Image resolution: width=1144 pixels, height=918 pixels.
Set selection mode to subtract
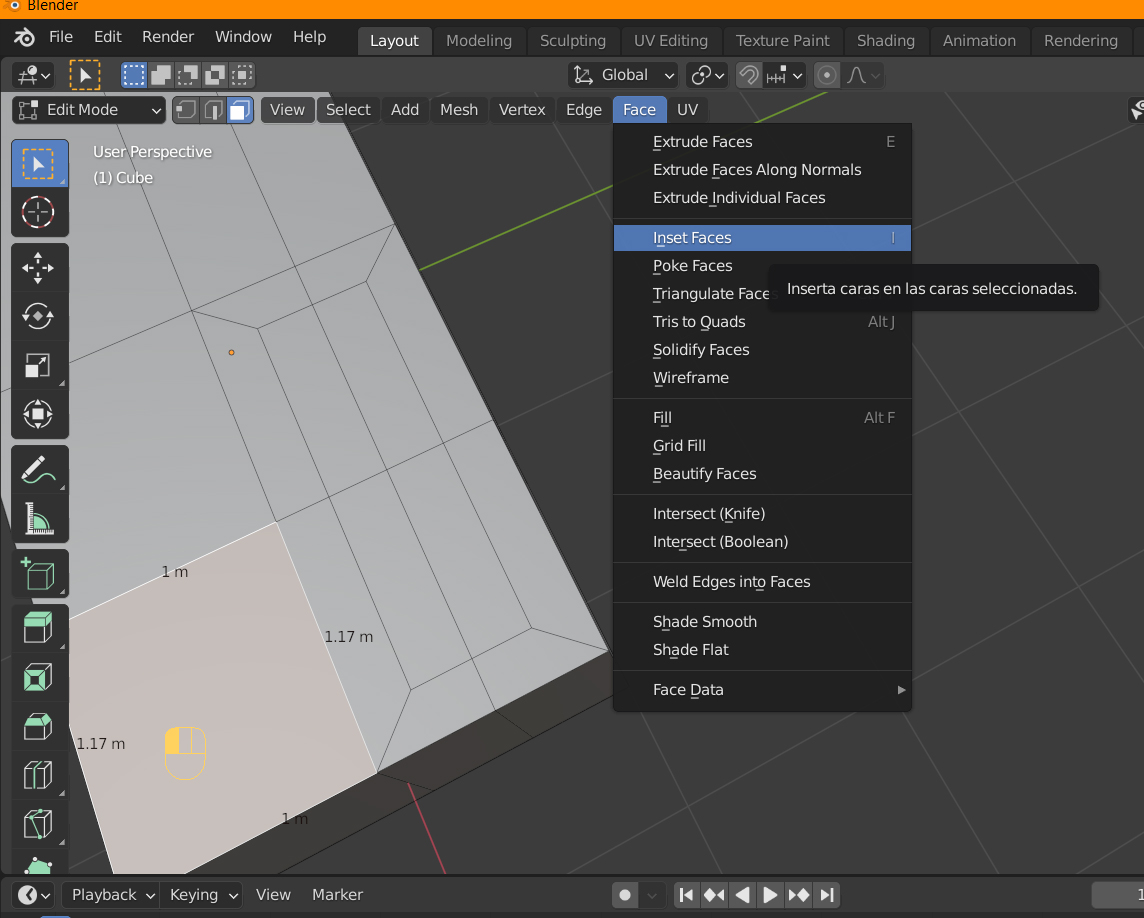(188, 75)
